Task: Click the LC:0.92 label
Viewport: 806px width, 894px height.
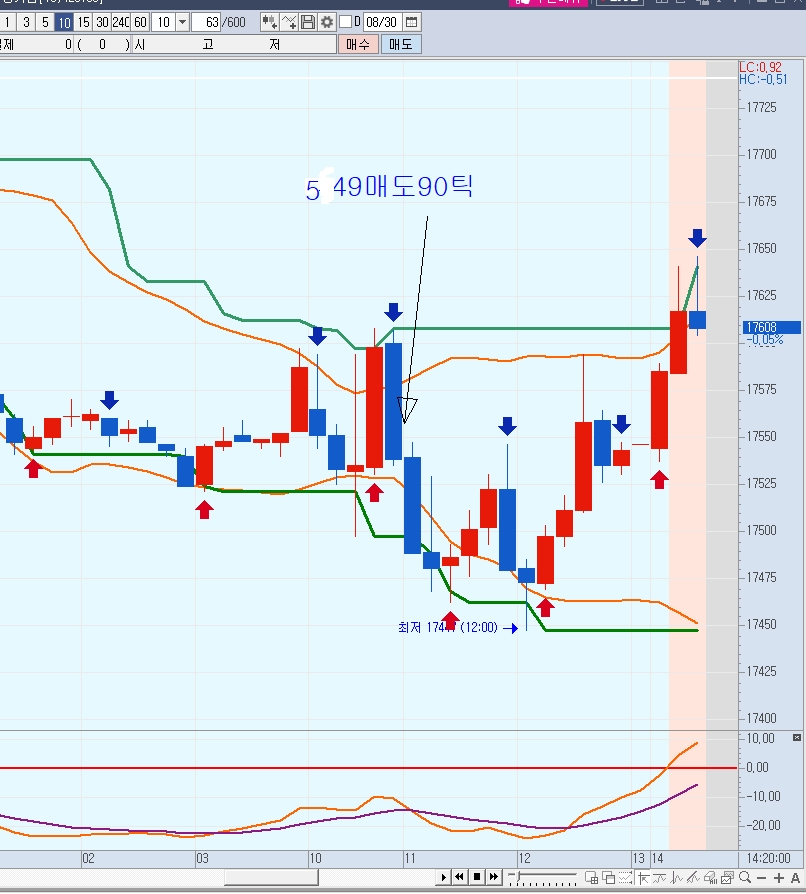Action: (760, 67)
